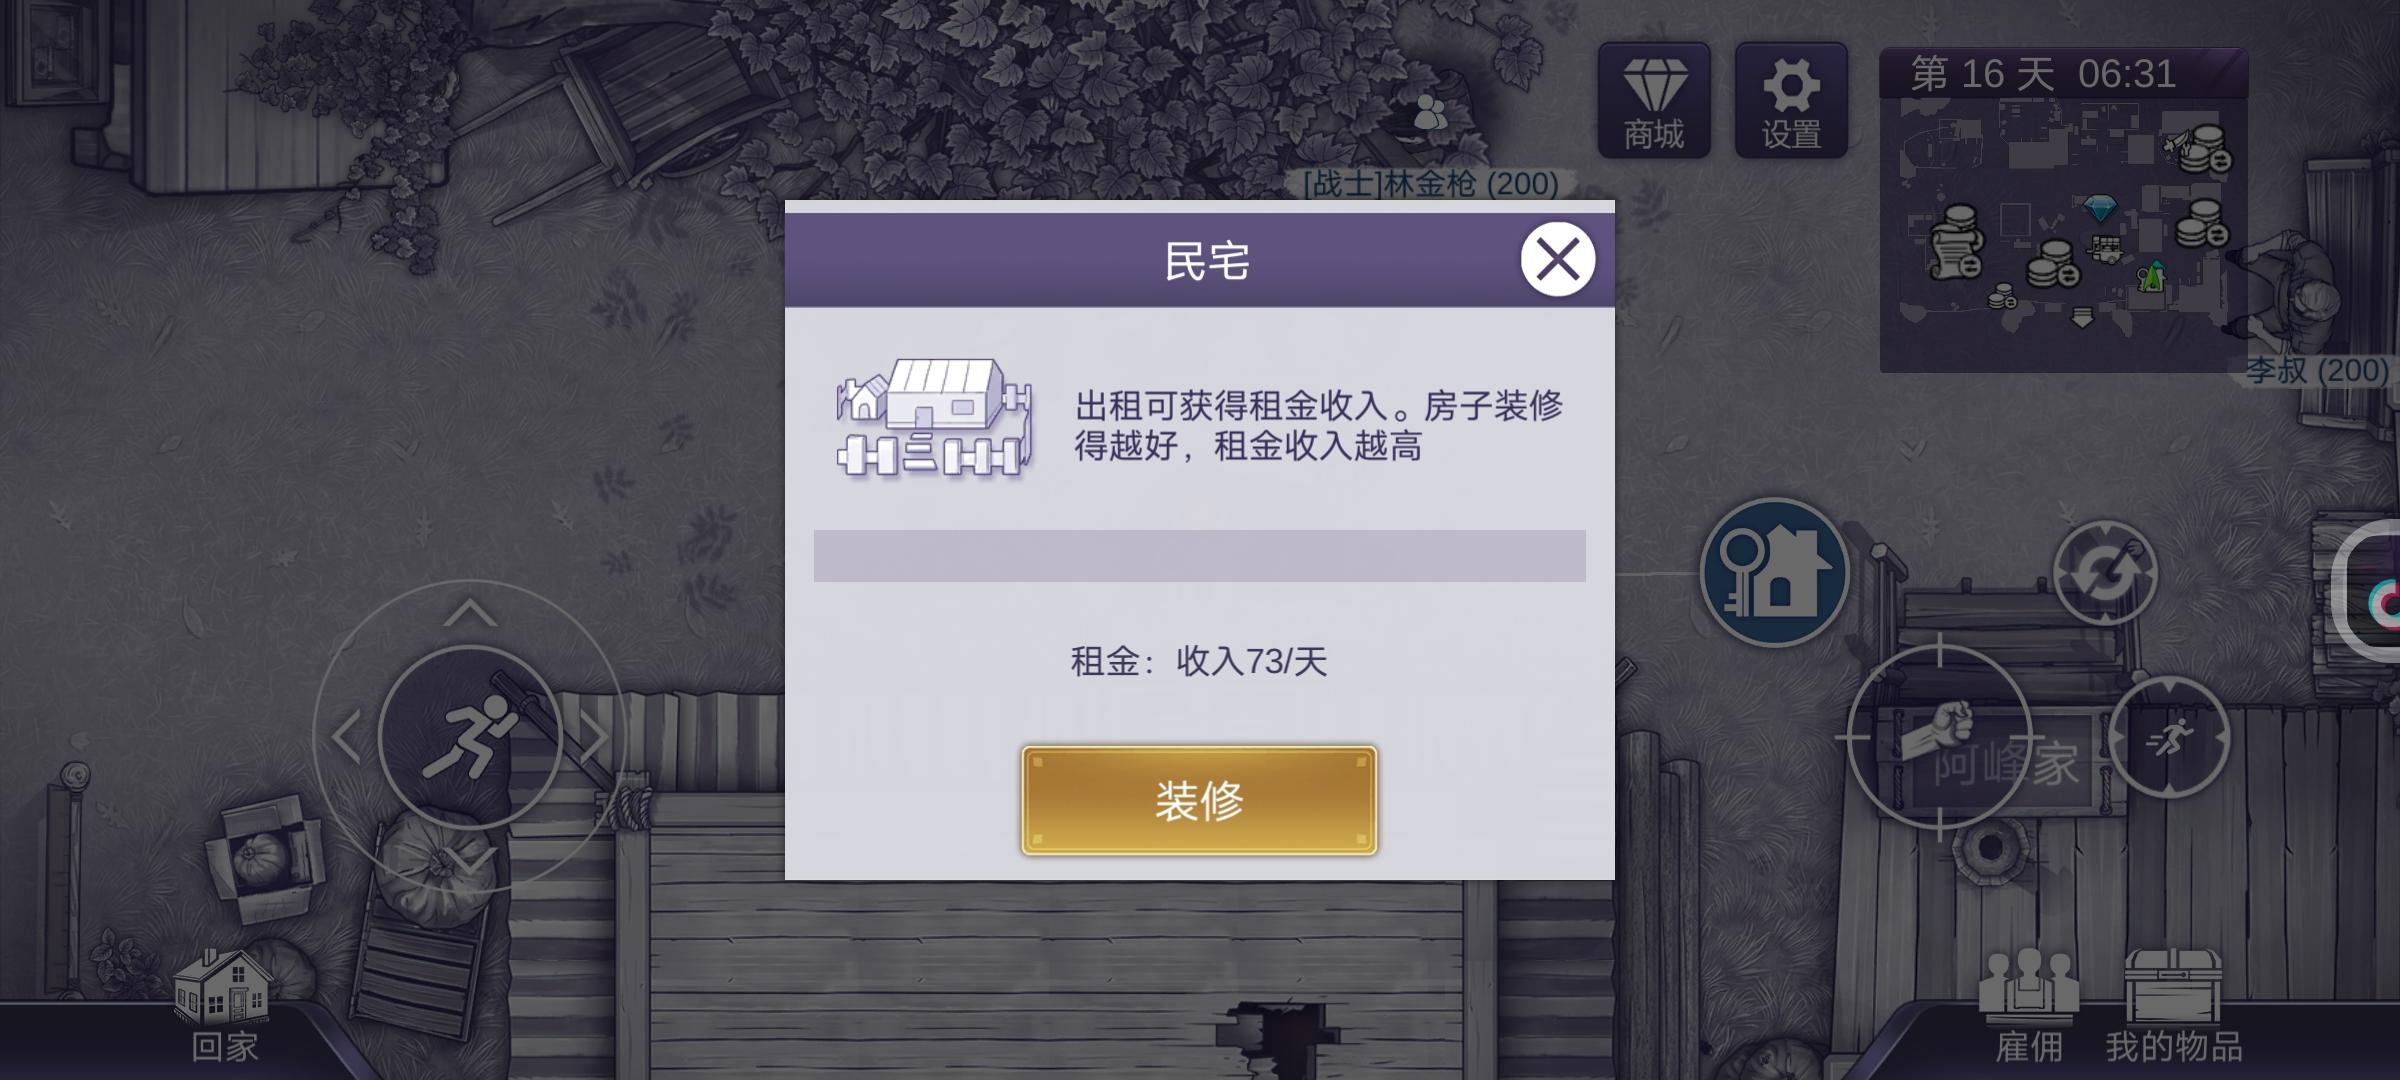Open the 商城 diamond shop
The image size is (2400, 1080).
[1654, 100]
